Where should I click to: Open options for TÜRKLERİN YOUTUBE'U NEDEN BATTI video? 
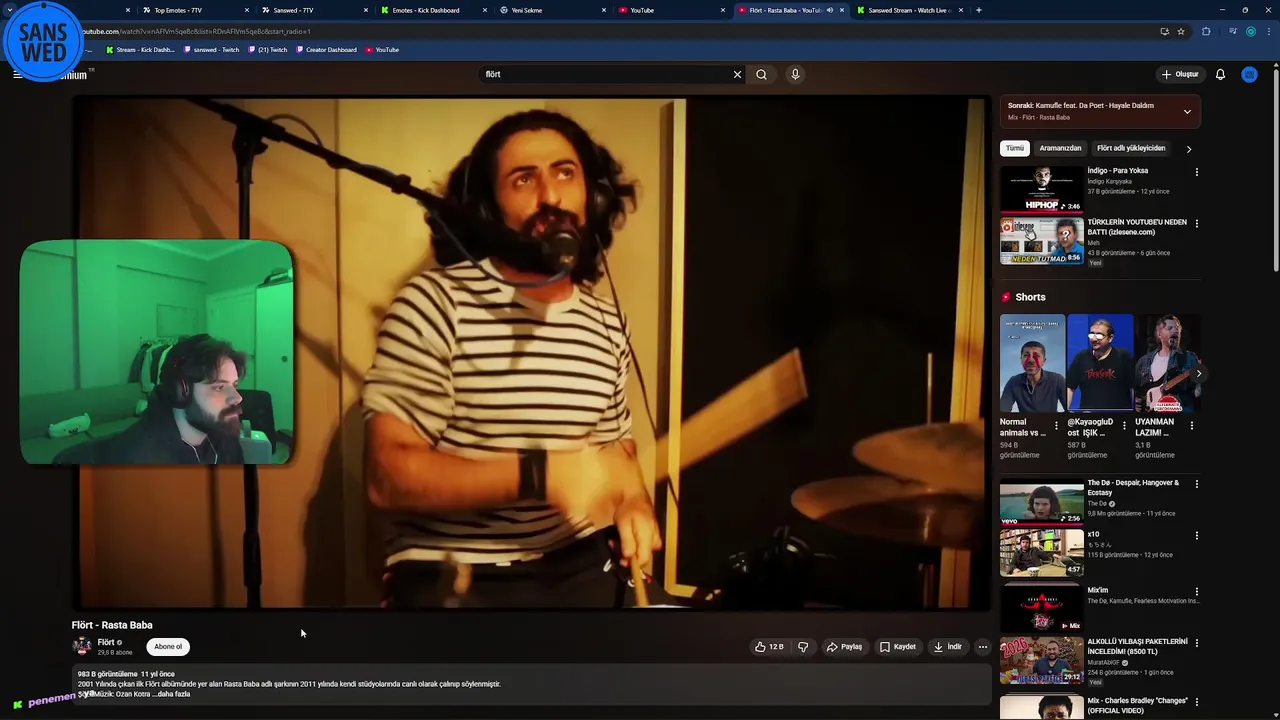(x=1196, y=224)
